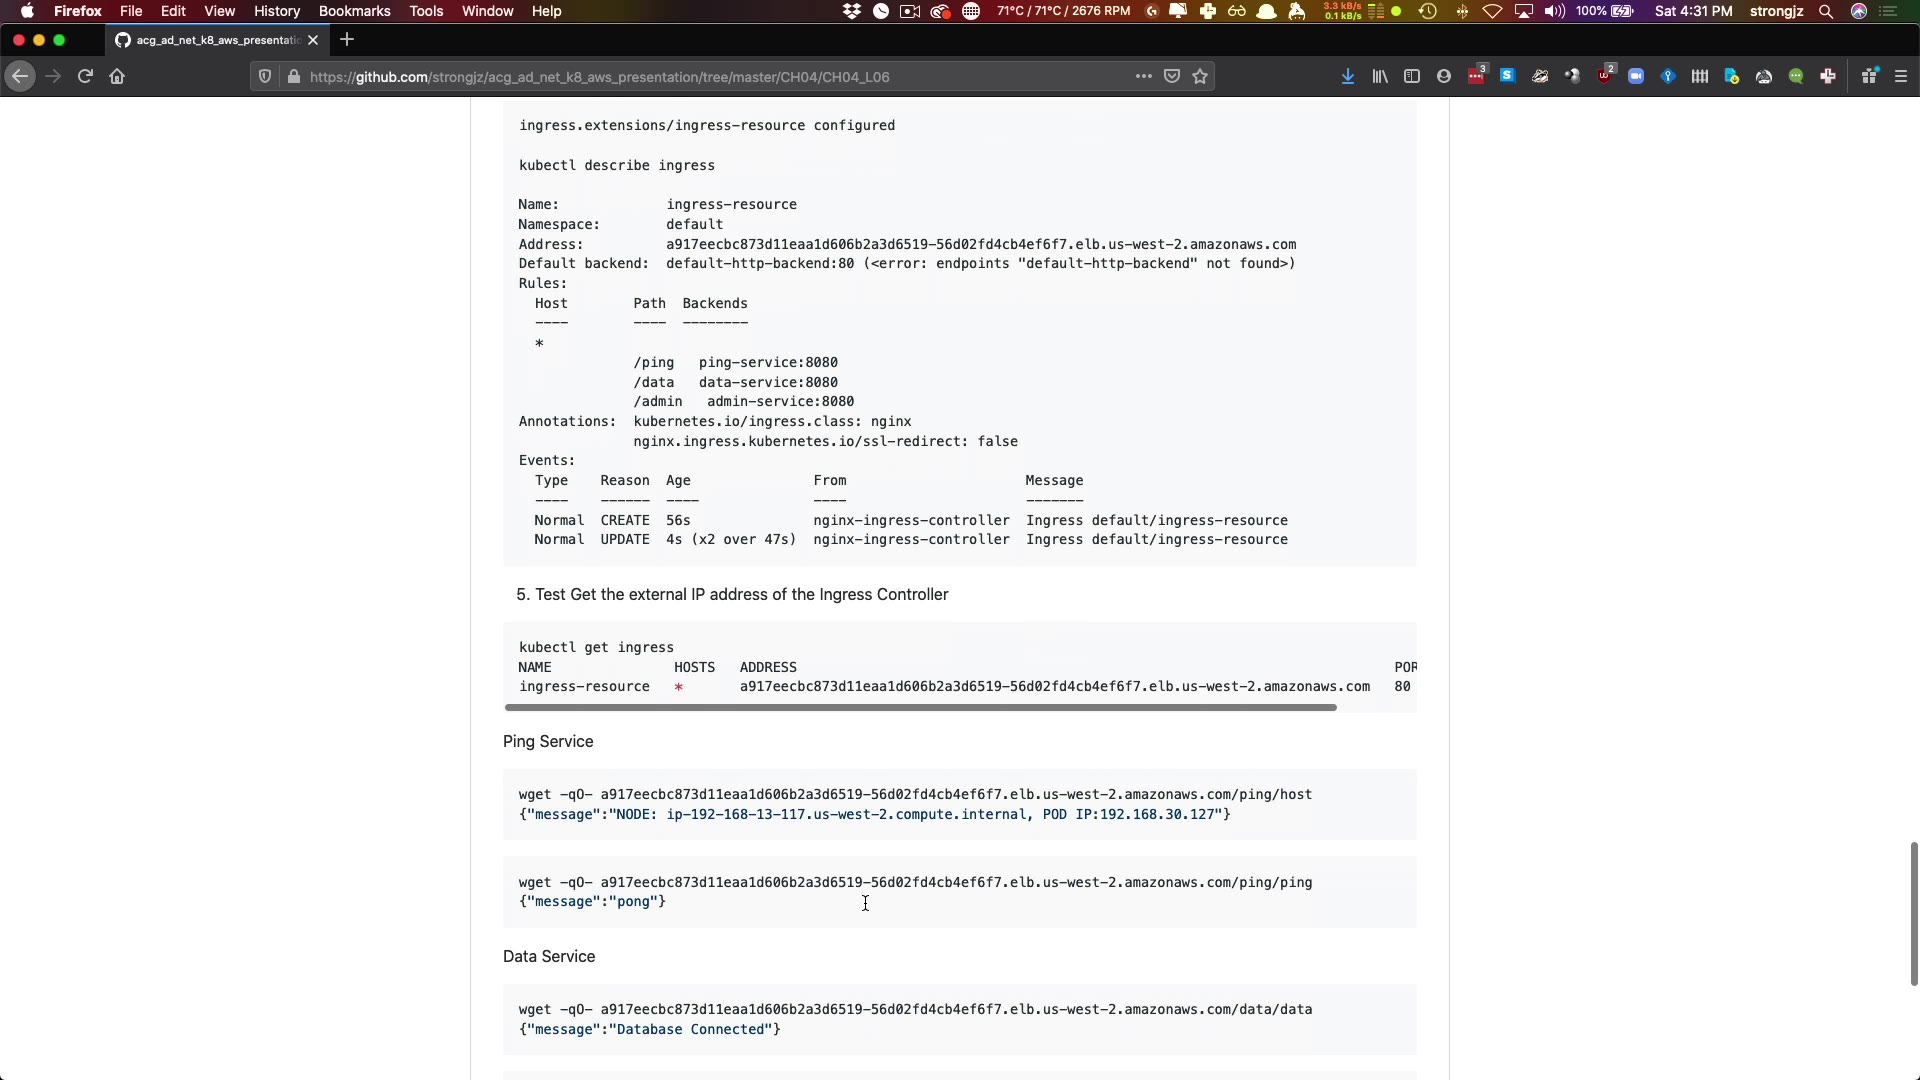Click the uBlock Origin extension icon

pyautogui.click(x=1605, y=77)
